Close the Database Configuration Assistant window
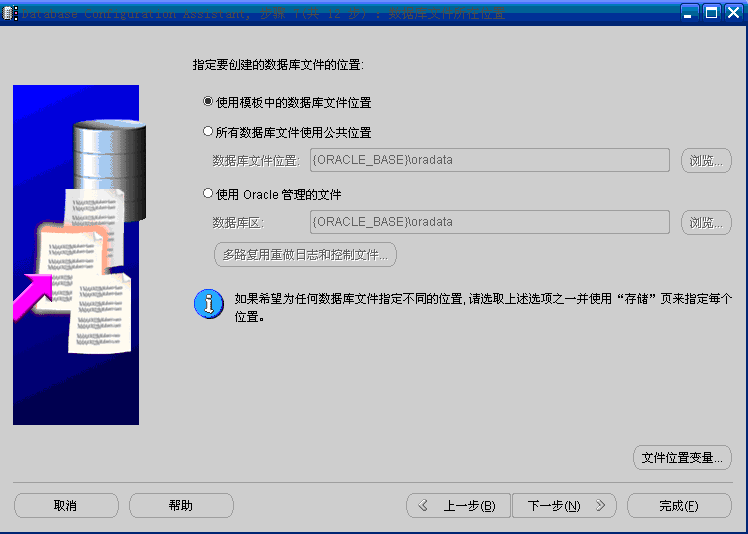The height and width of the screenshot is (534, 748). click(x=734, y=13)
